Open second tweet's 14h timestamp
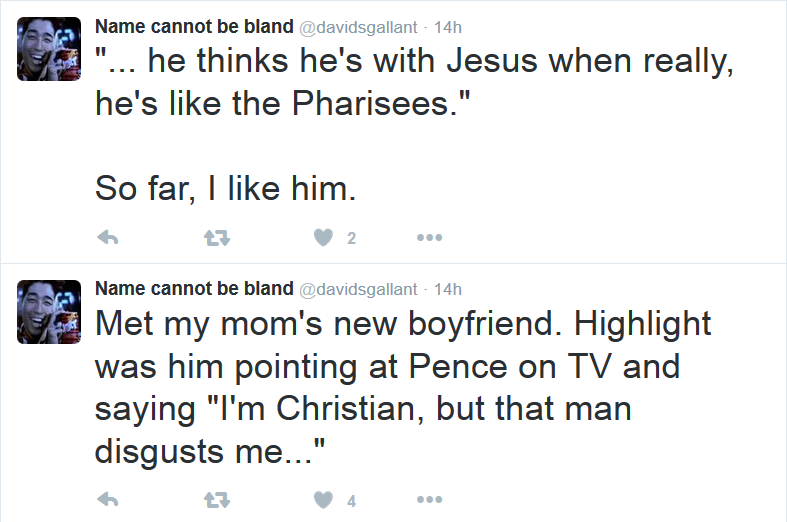This screenshot has height=522, width=787. coord(448,290)
